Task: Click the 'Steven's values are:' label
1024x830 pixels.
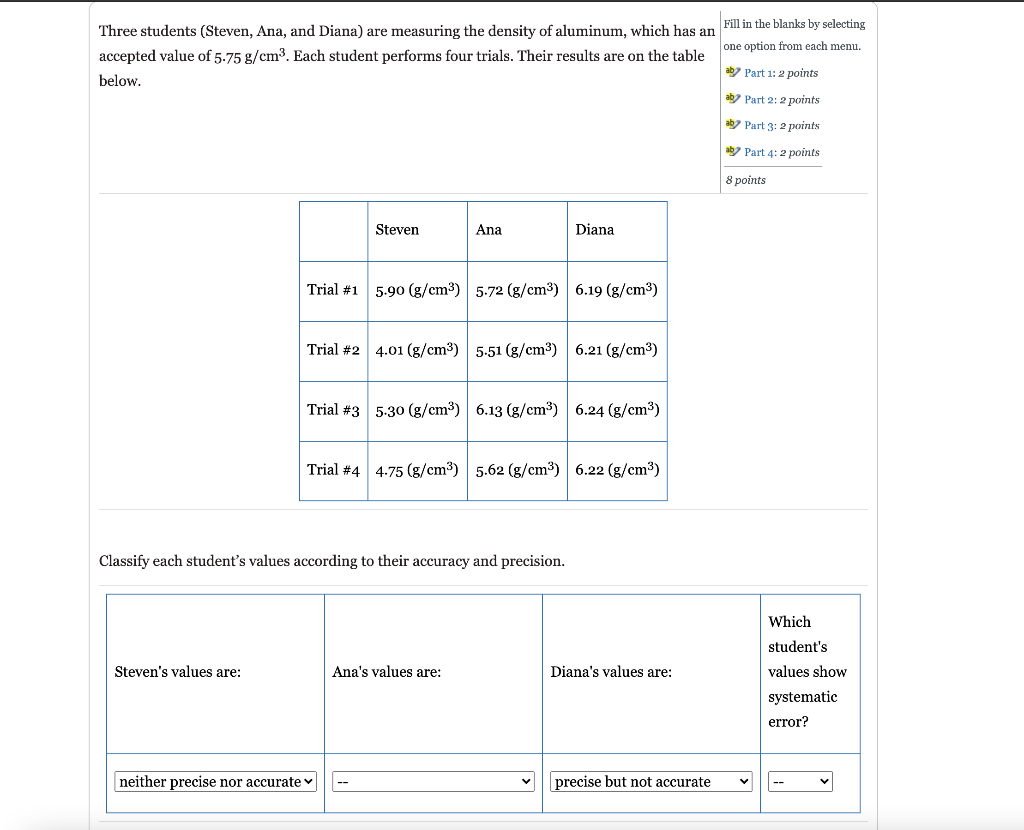Action: pos(178,672)
